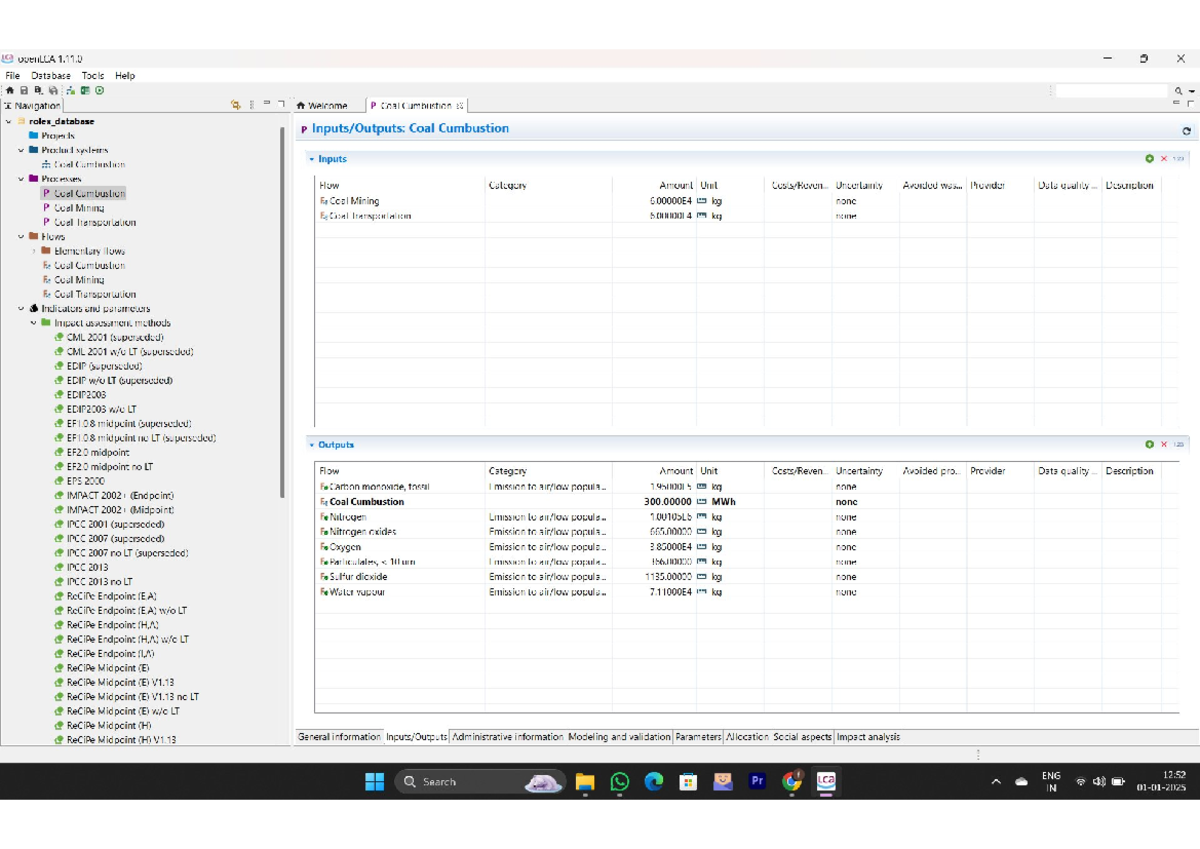The width and height of the screenshot is (1200, 849).
Task: Collapse the Flows folder
Action: pos(21,237)
